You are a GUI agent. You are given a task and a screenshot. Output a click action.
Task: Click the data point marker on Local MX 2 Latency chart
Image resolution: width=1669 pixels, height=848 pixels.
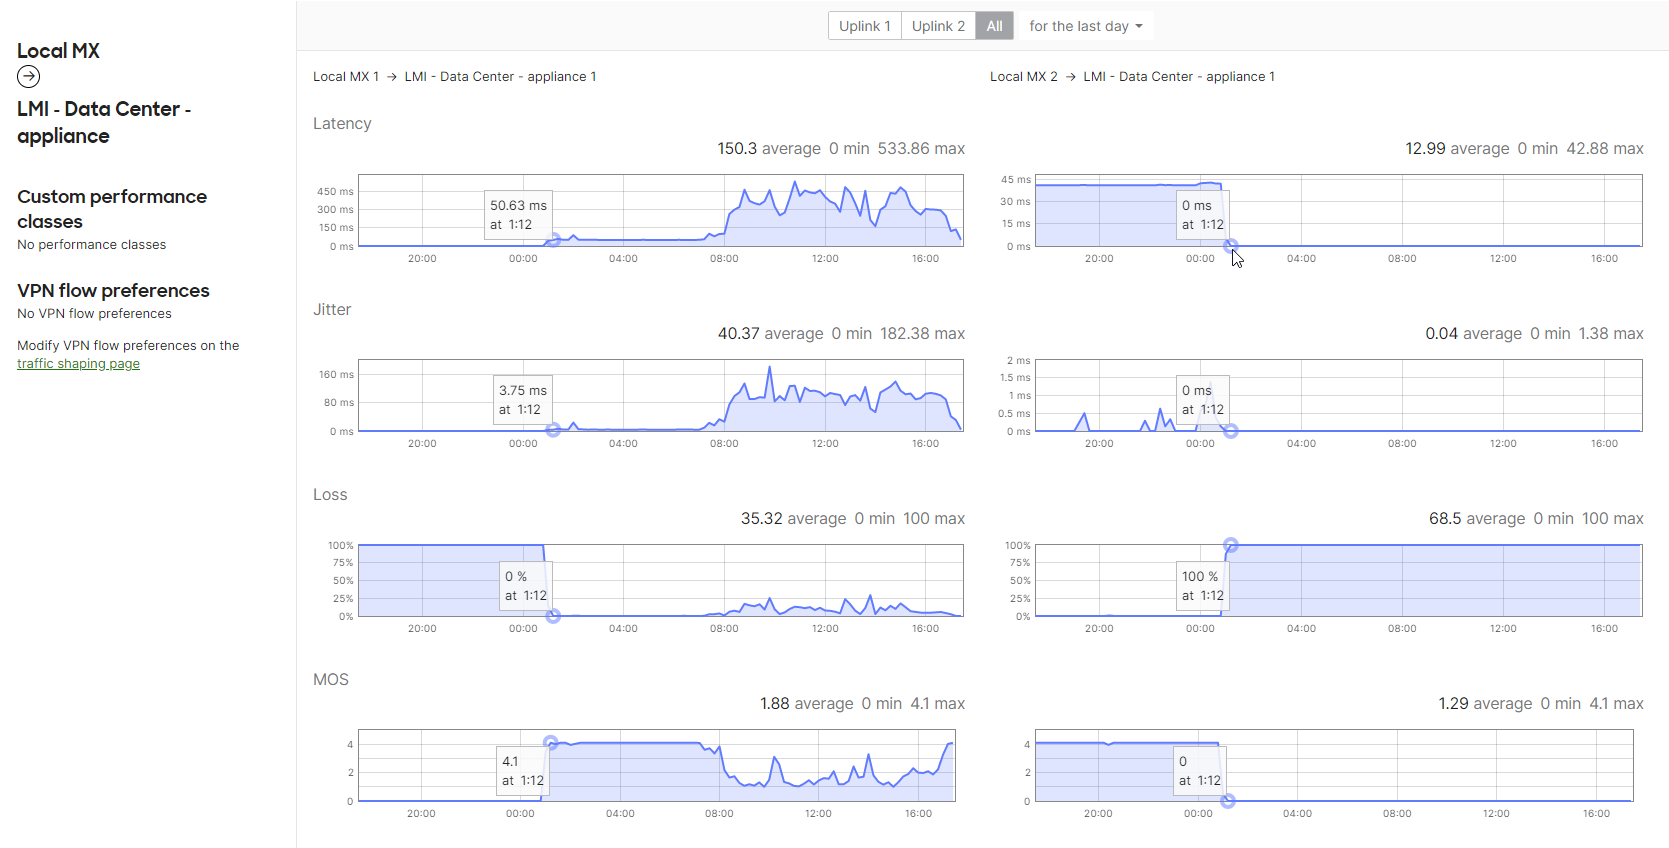pyautogui.click(x=1231, y=246)
